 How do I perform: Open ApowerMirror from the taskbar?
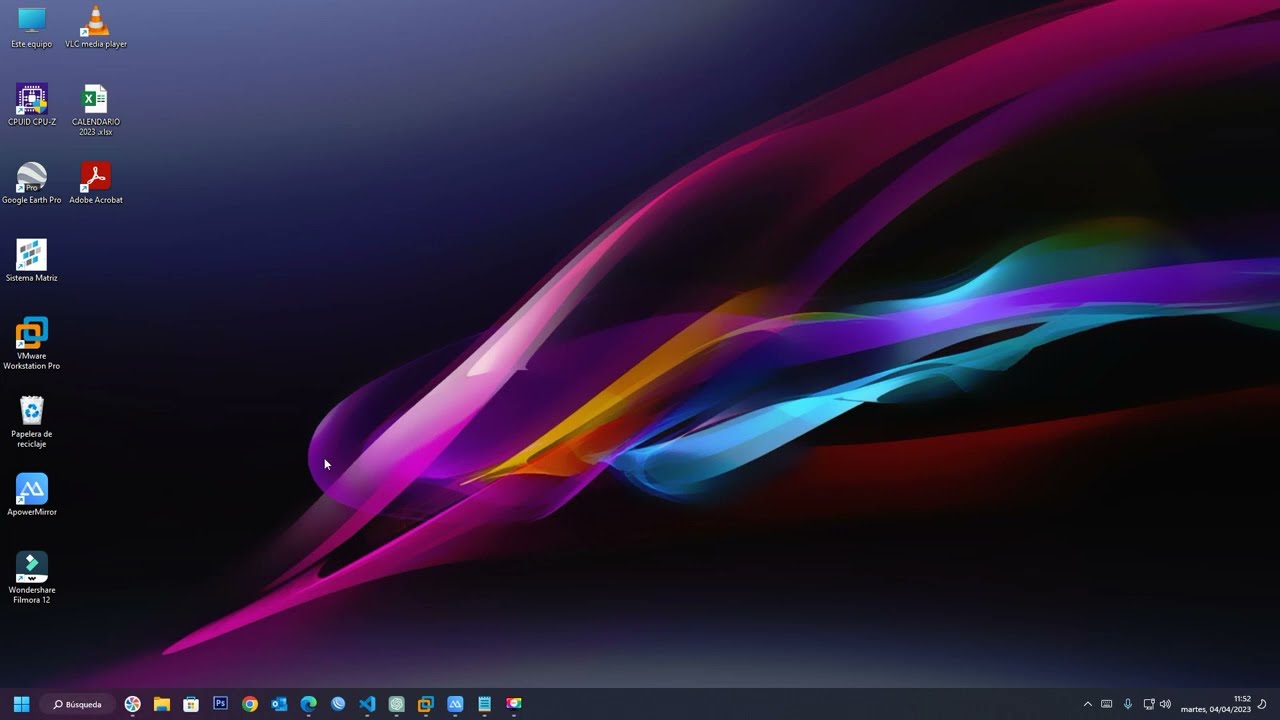pos(455,704)
